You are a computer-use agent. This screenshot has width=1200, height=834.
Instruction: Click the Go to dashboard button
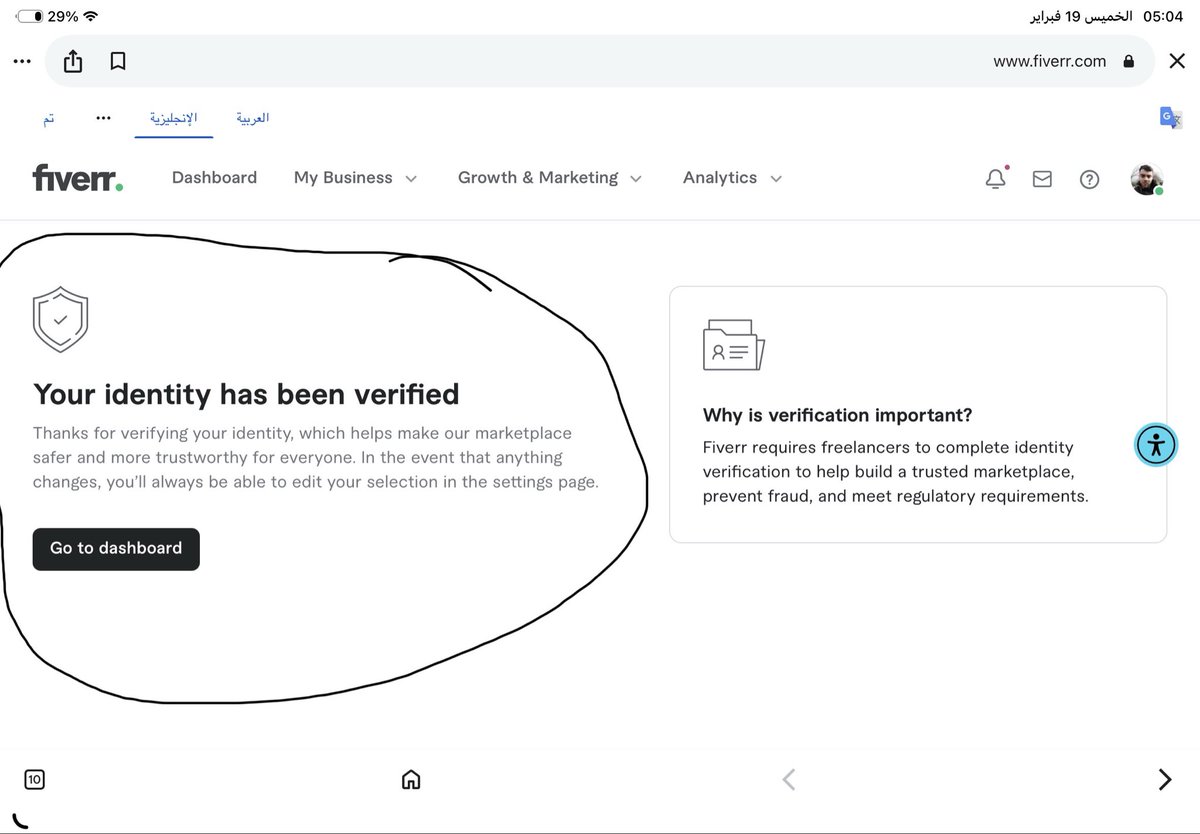pyautogui.click(x=116, y=549)
